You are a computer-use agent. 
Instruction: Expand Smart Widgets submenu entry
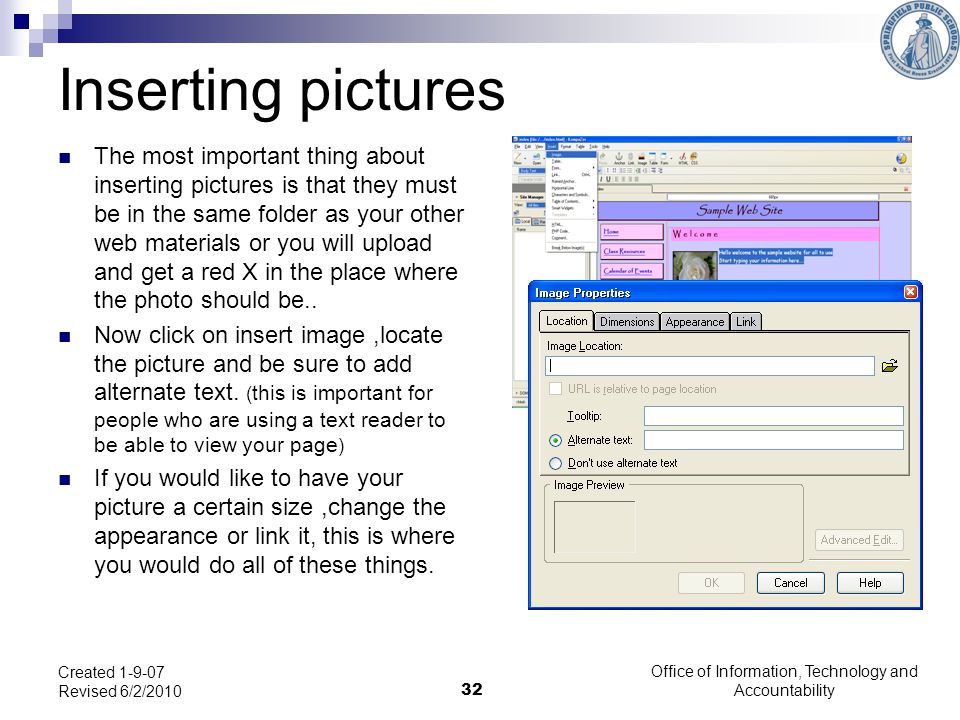571,208
